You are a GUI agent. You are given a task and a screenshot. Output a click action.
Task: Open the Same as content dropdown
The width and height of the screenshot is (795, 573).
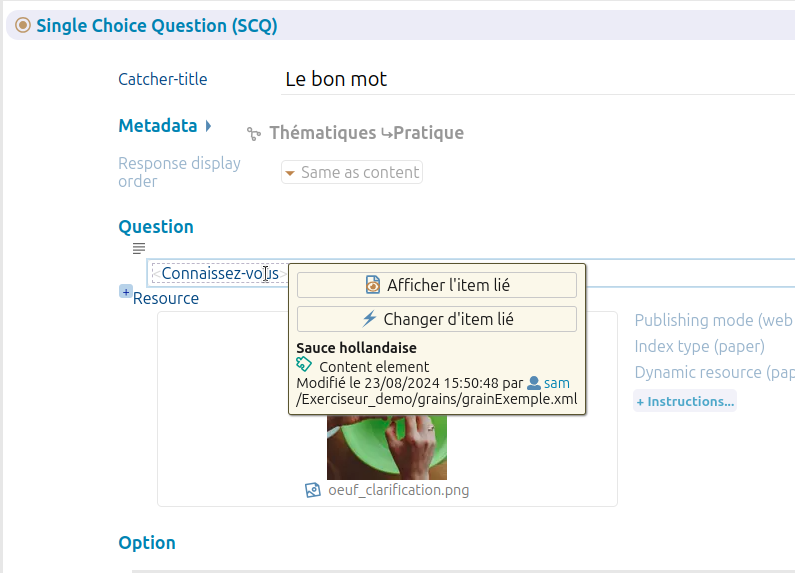click(352, 172)
